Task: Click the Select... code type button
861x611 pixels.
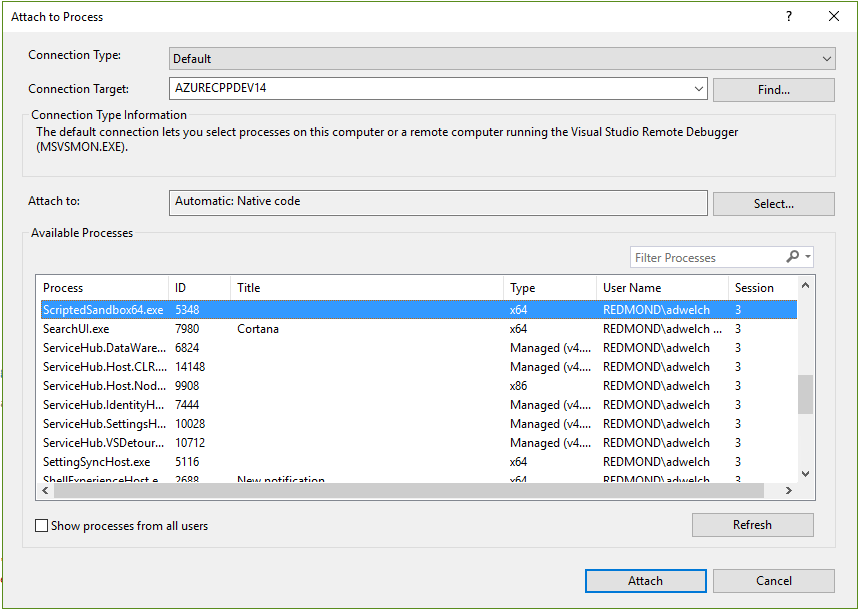Action: (x=773, y=204)
